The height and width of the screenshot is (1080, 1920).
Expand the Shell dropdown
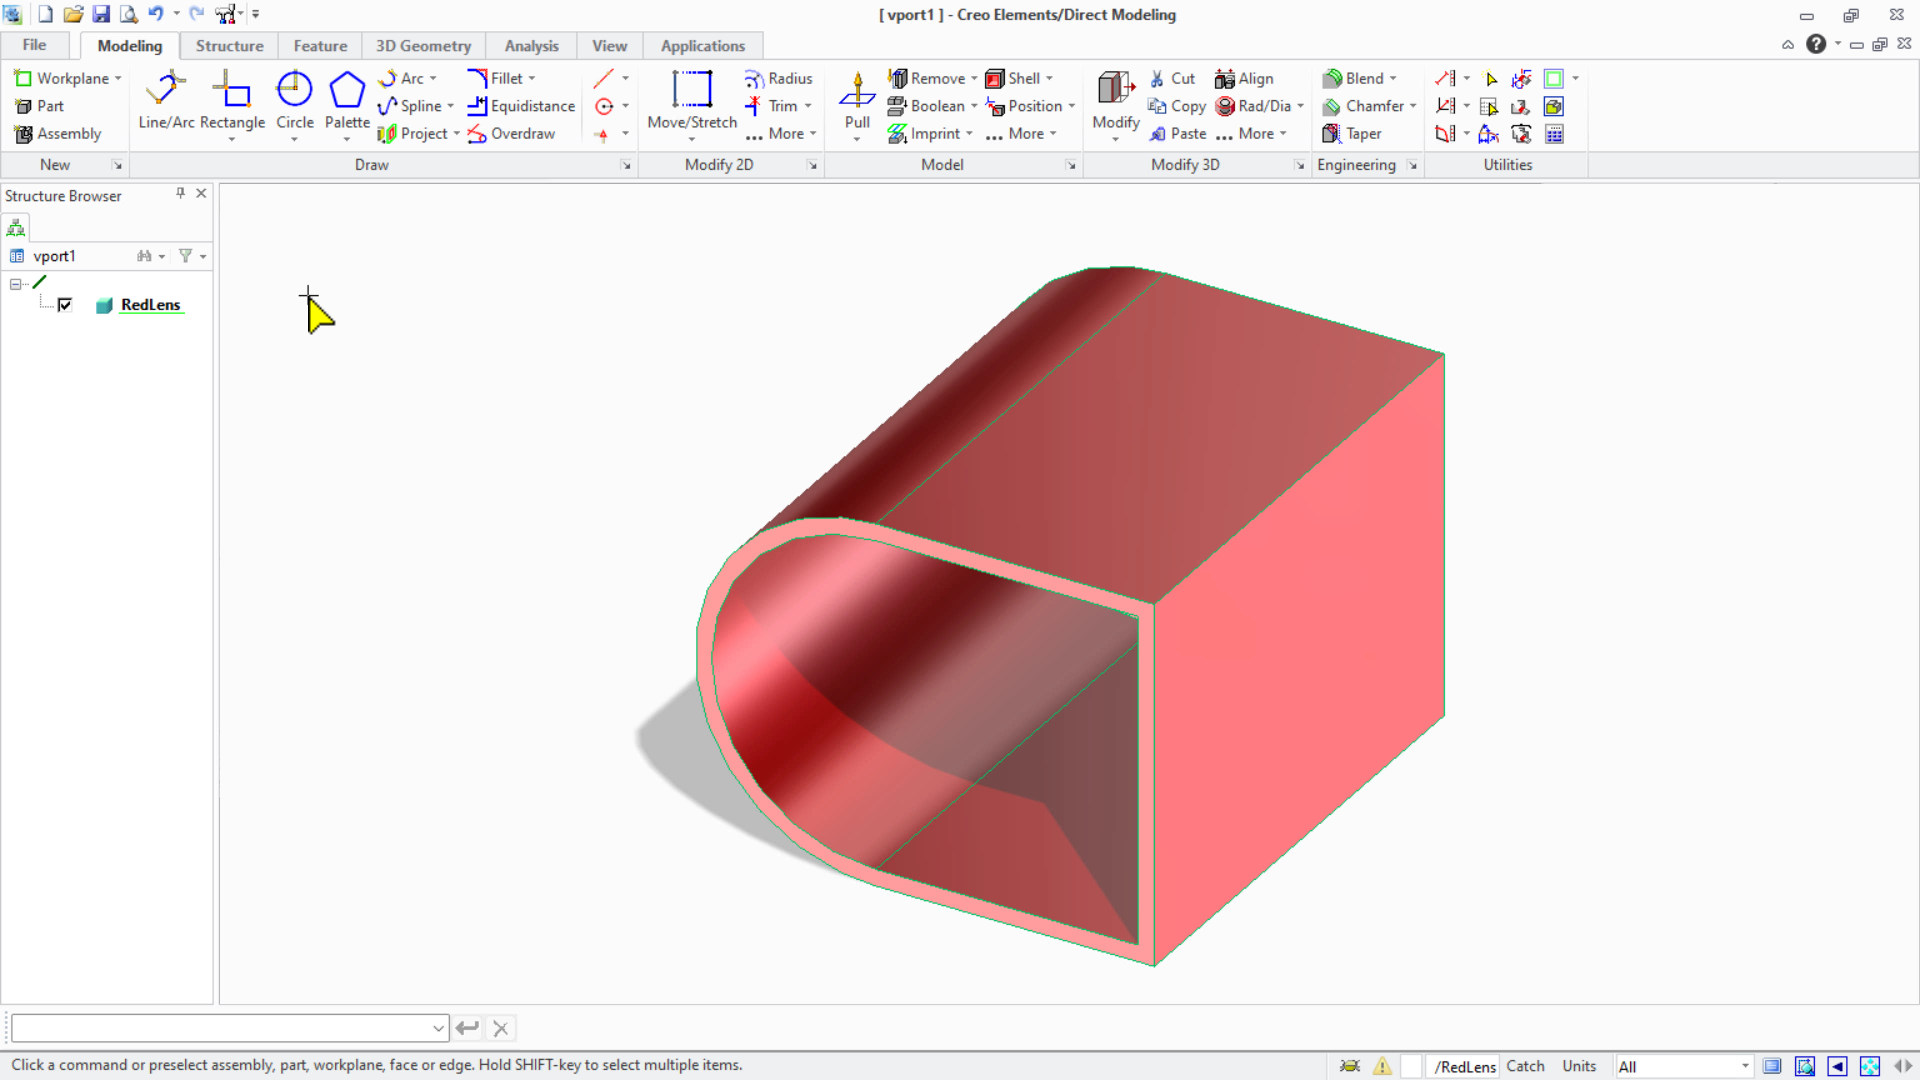point(1049,78)
